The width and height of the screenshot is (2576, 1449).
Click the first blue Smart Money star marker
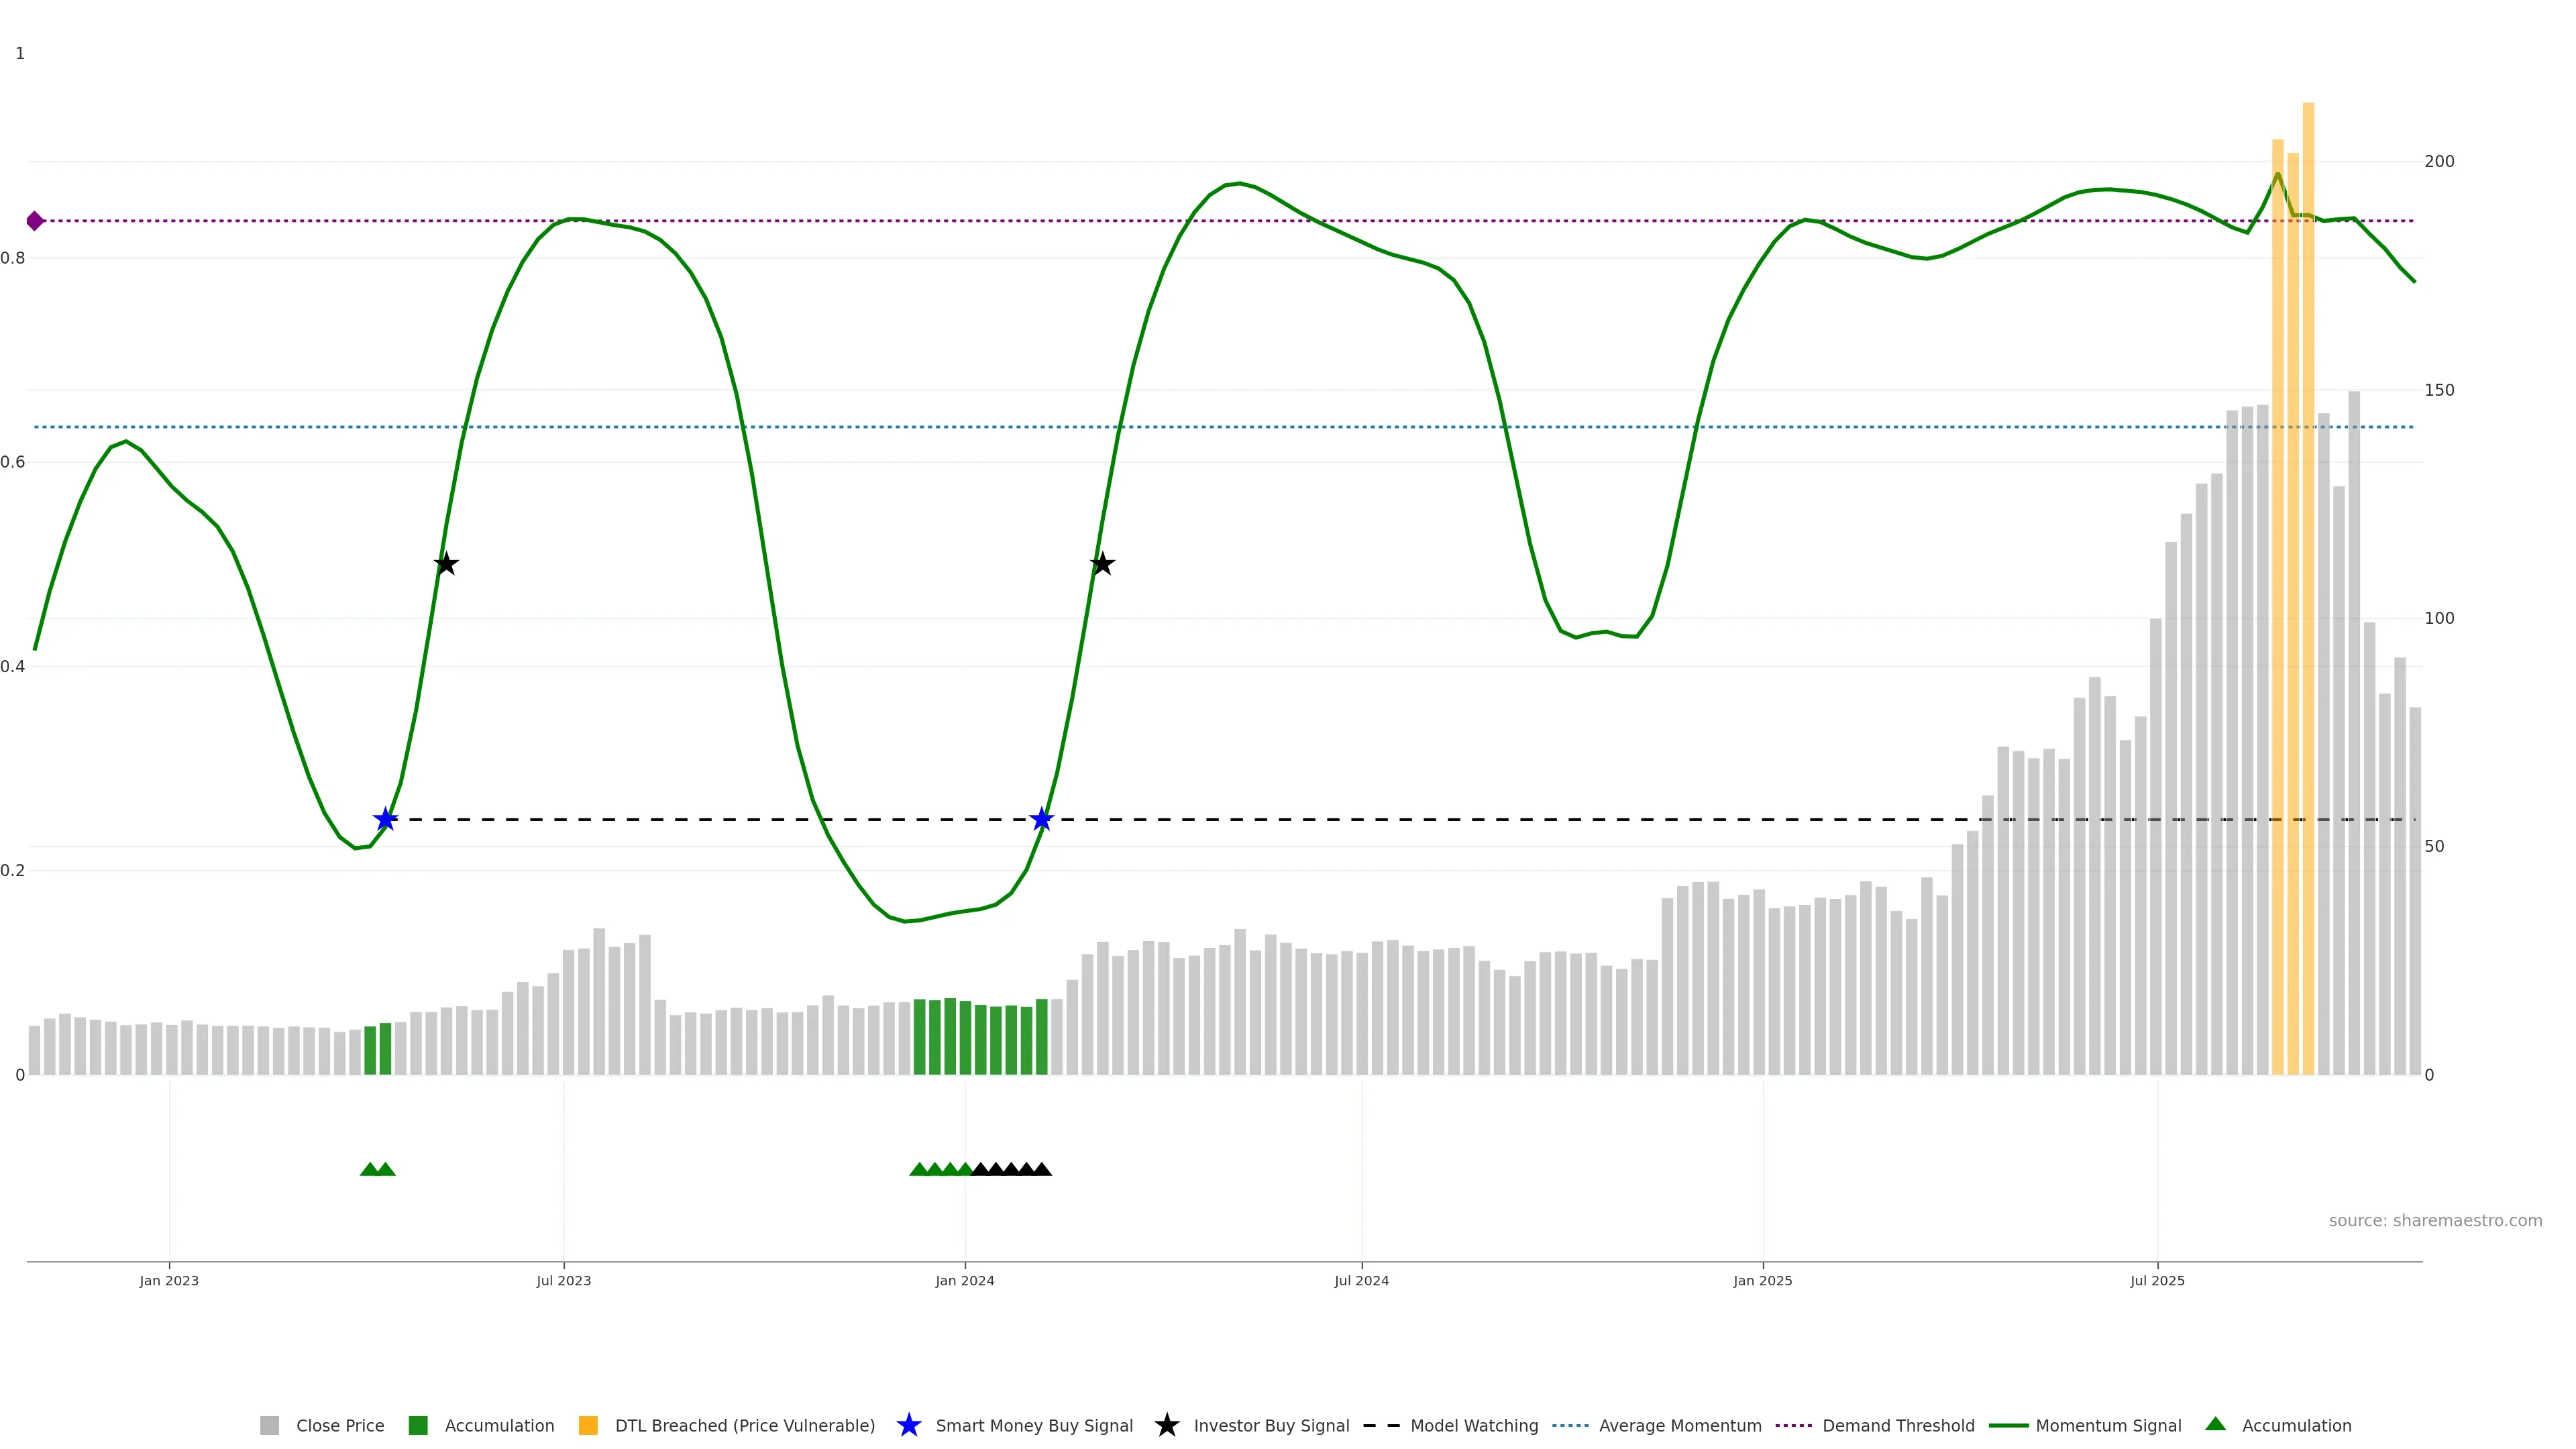point(386,820)
